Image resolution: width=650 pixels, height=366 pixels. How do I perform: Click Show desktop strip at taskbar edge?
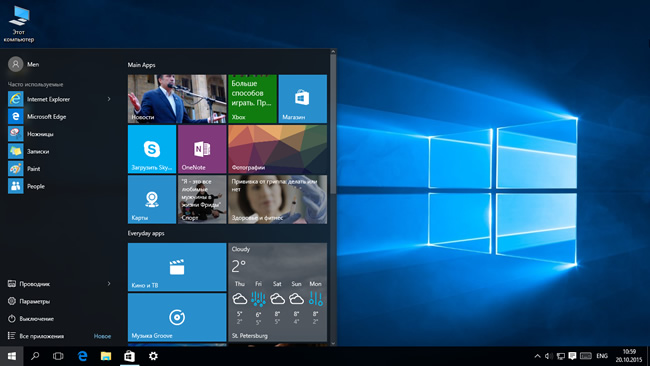[648, 356]
